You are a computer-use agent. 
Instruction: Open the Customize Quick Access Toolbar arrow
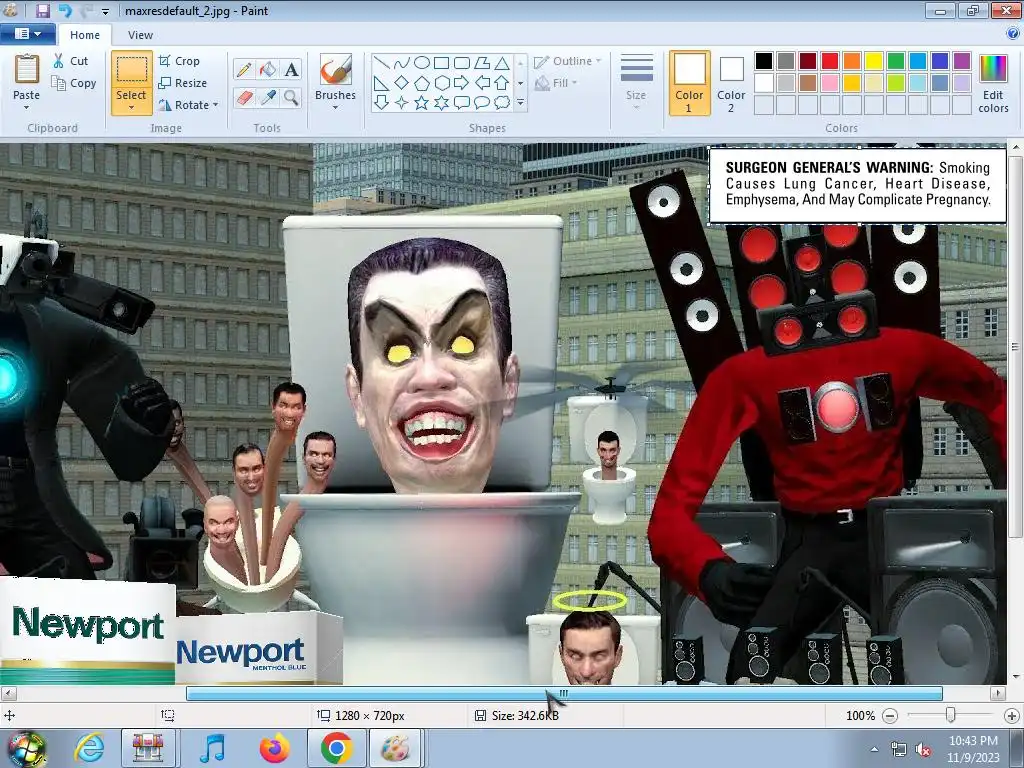coord(105,12)
